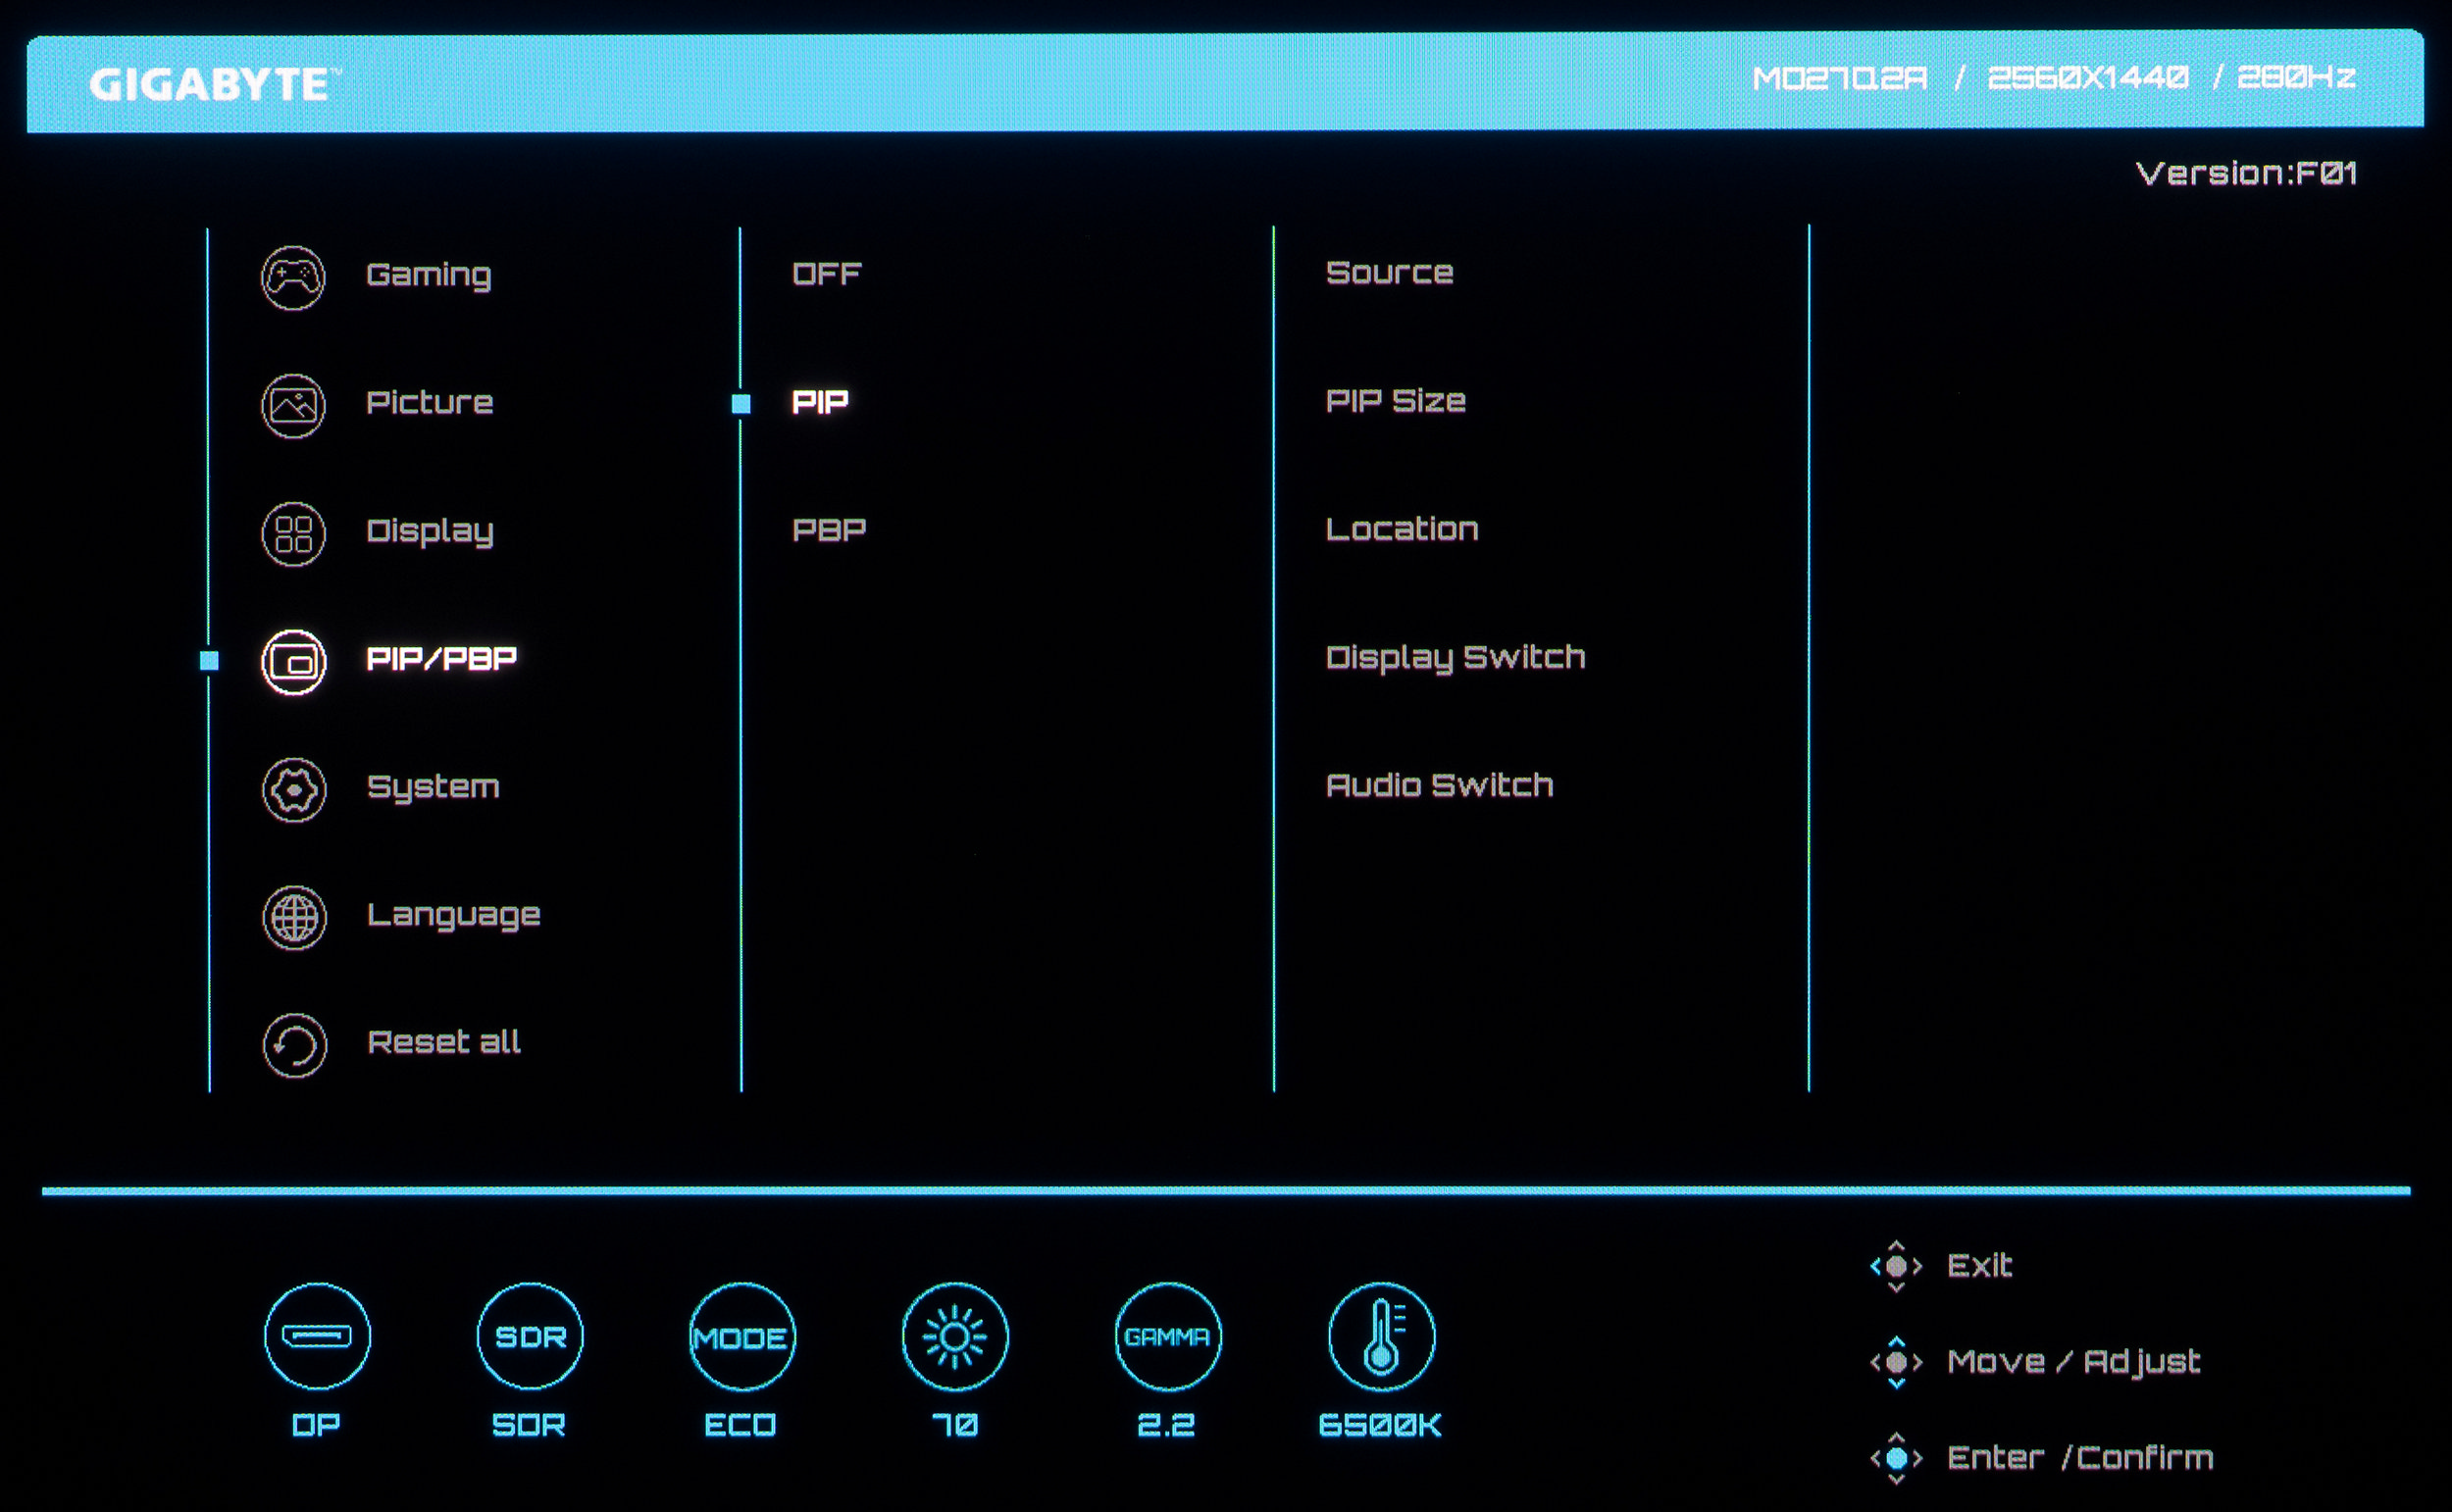The image size is (2452, 1512).
Task: Open the System gear icon
Action: (x=294, y=790)
